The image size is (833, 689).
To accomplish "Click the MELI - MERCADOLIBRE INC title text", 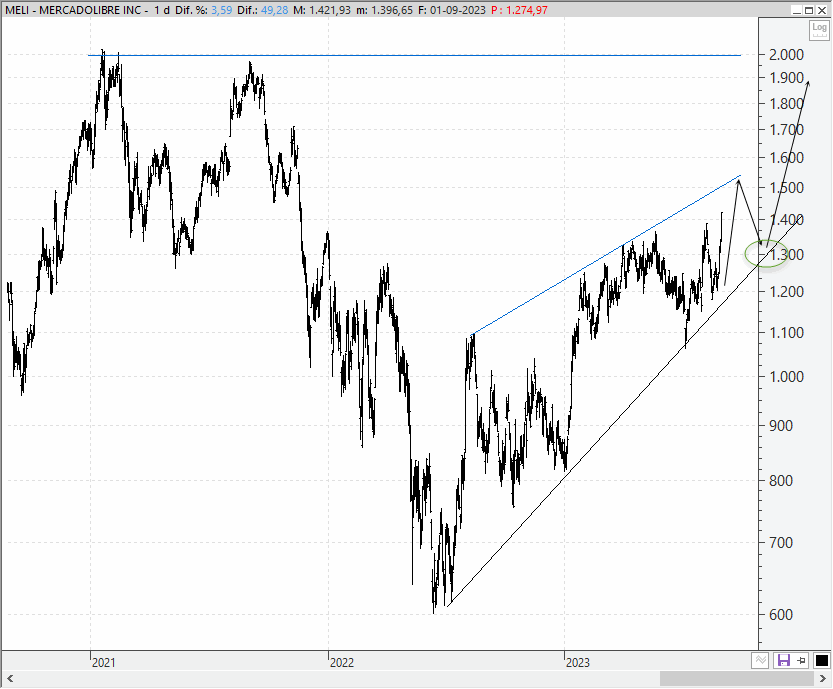I will [x=73, y=10].
